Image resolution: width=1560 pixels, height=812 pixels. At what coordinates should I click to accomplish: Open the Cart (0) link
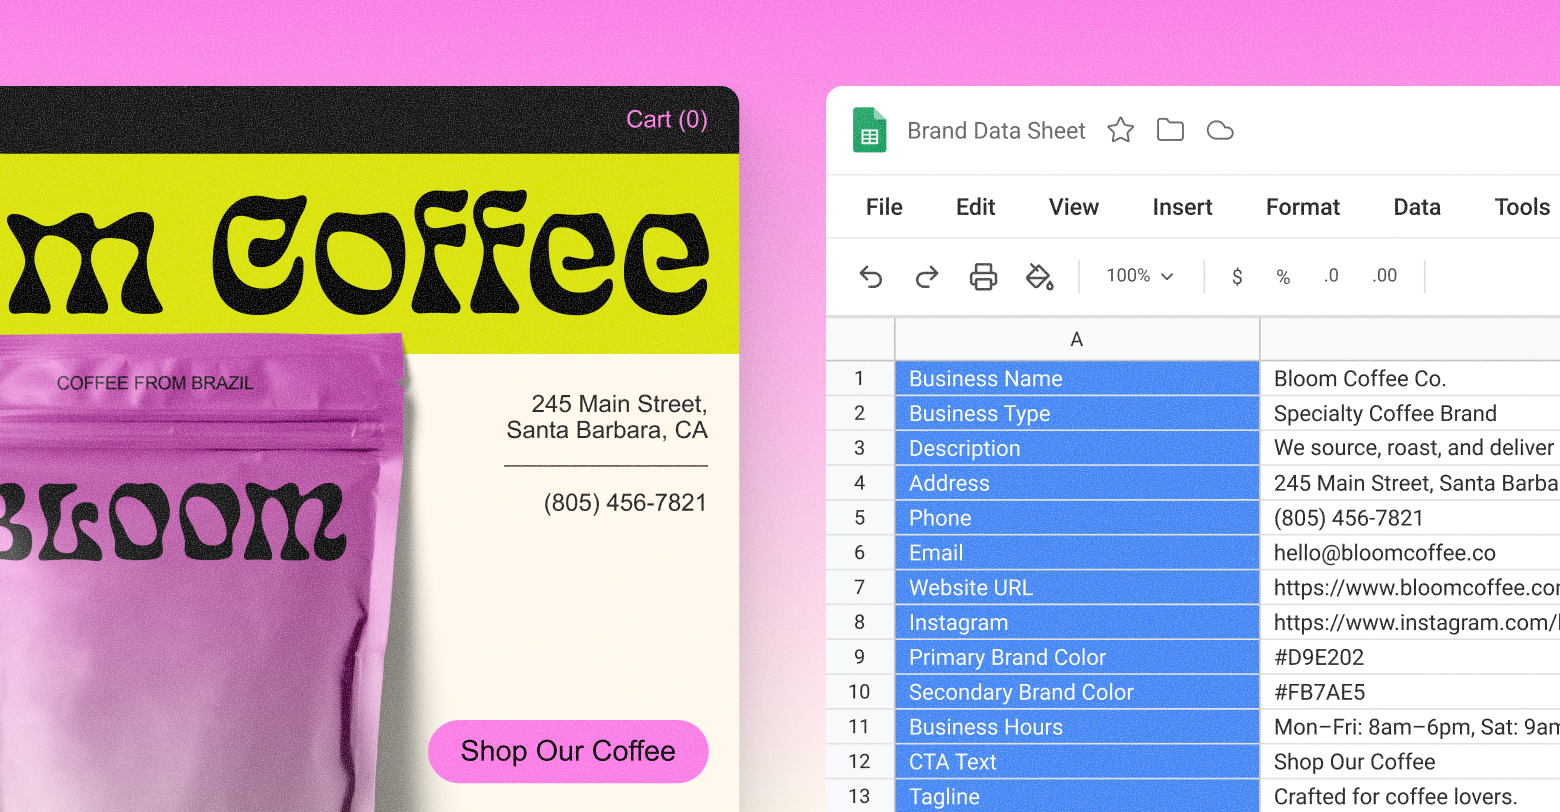click(x=667, y=120)
